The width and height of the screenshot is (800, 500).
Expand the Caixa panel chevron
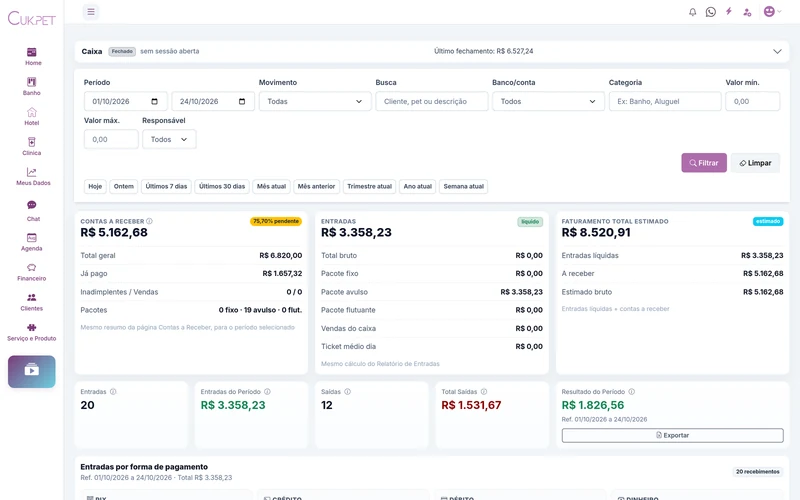[777, 52]
